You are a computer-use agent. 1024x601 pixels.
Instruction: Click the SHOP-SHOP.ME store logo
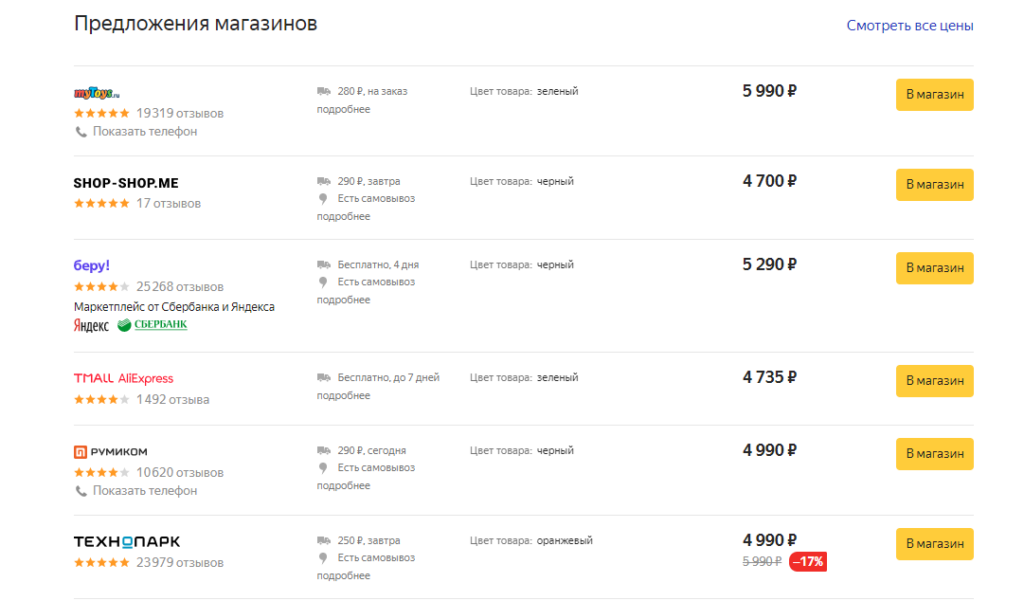click(x=126, y=183)
